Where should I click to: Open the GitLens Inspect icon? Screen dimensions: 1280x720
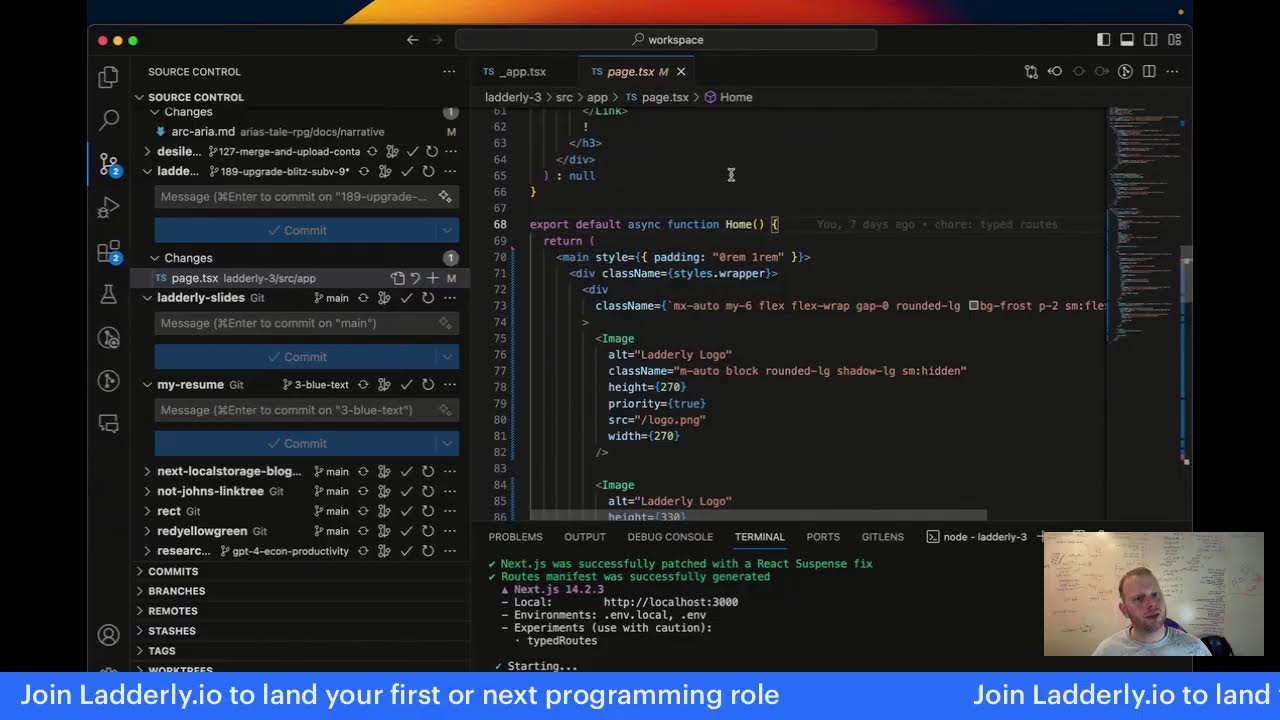(x=108, y=338)
